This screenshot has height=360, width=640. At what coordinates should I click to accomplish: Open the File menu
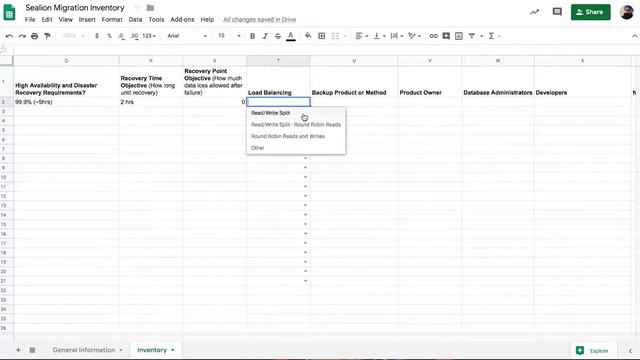[x=30, y=20]
